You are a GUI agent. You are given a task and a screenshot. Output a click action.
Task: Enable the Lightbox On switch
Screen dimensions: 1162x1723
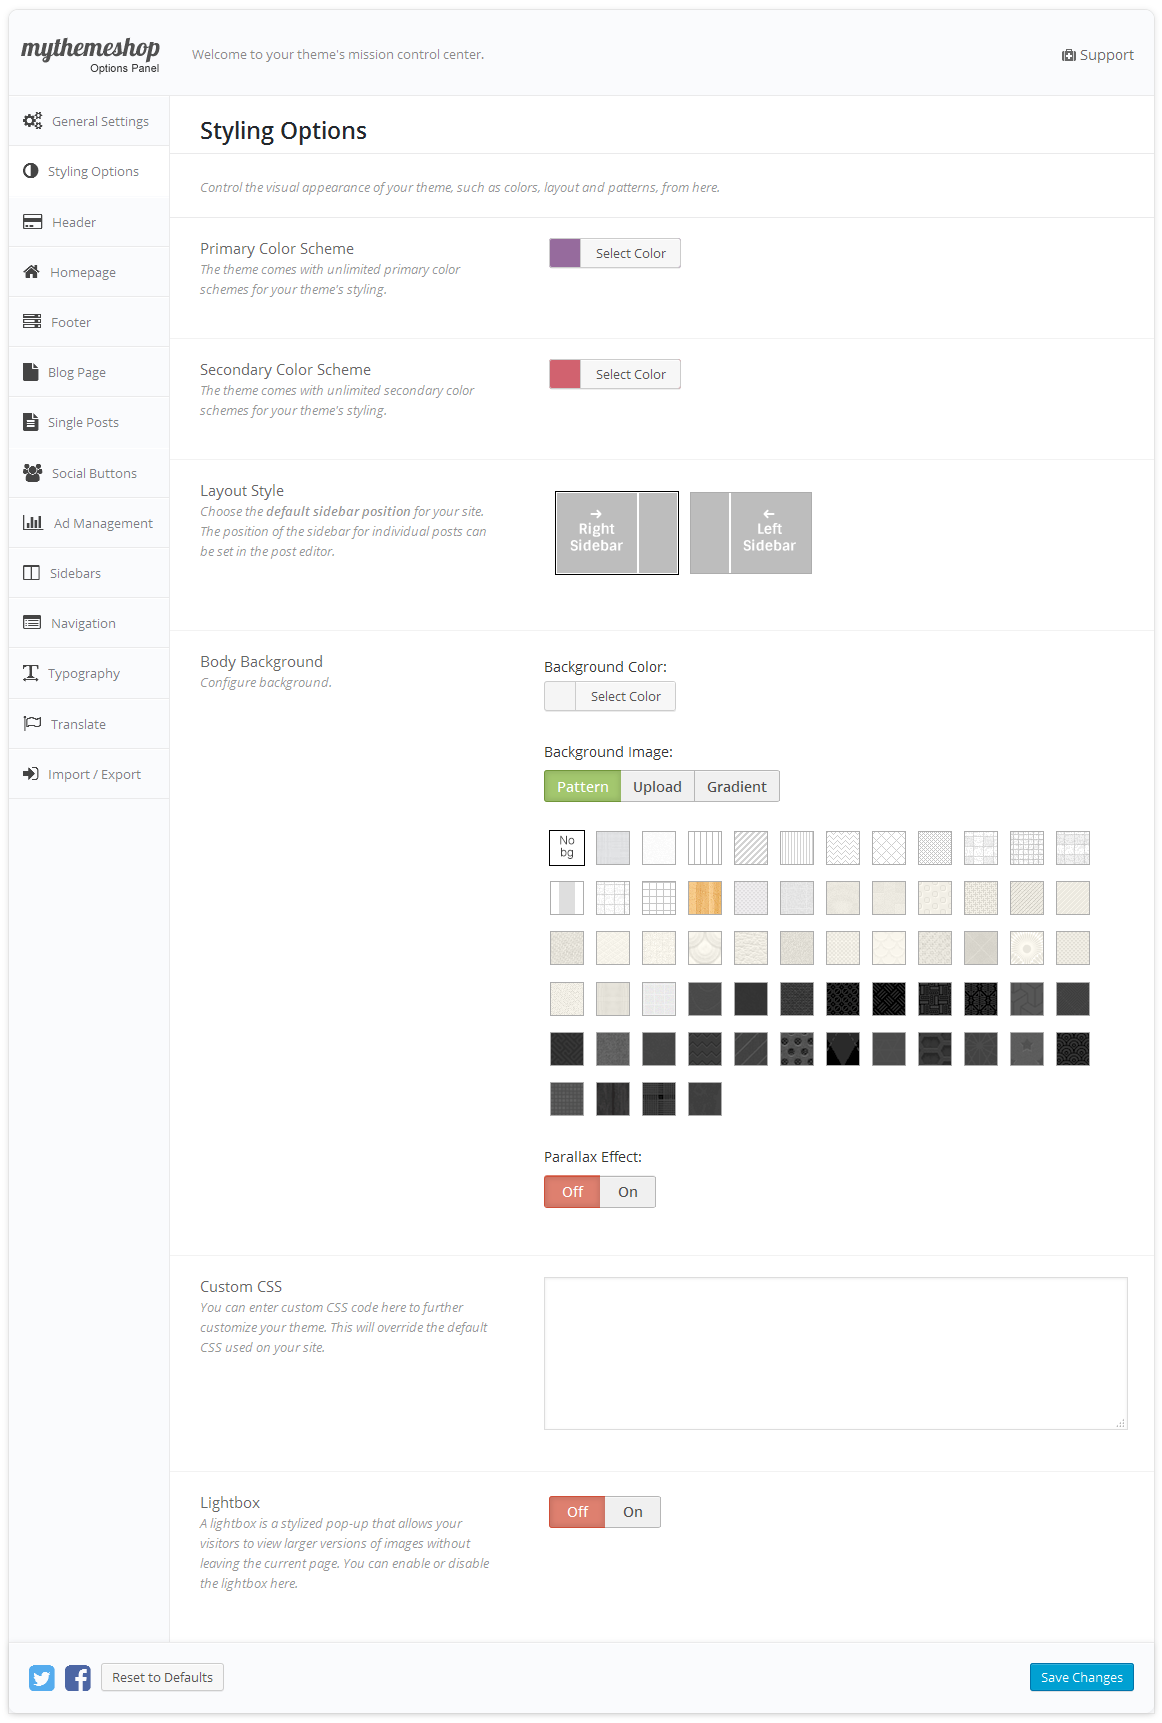[x=632, y=1512]
